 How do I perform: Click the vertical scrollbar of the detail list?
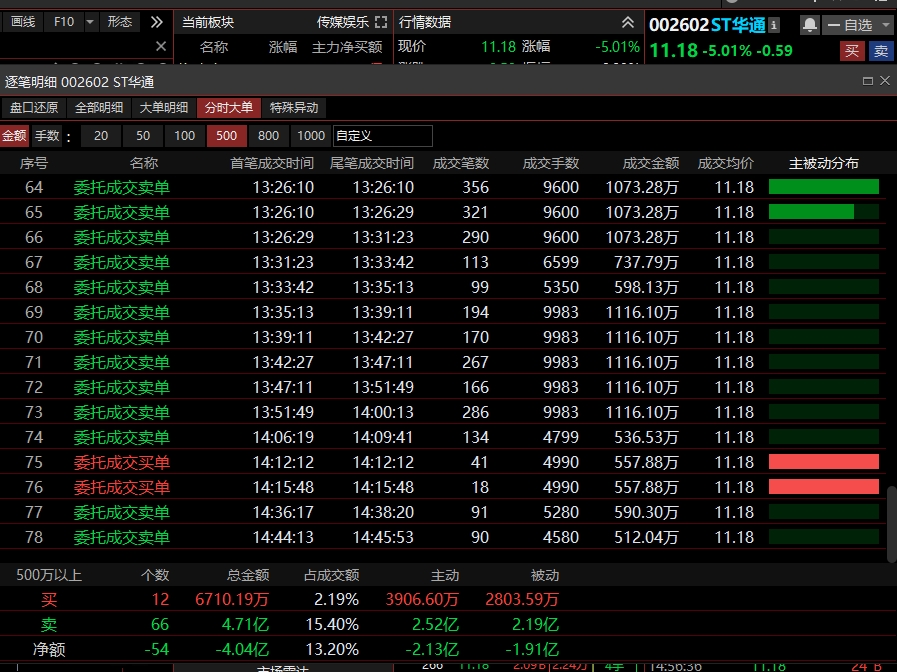point(891,524)
